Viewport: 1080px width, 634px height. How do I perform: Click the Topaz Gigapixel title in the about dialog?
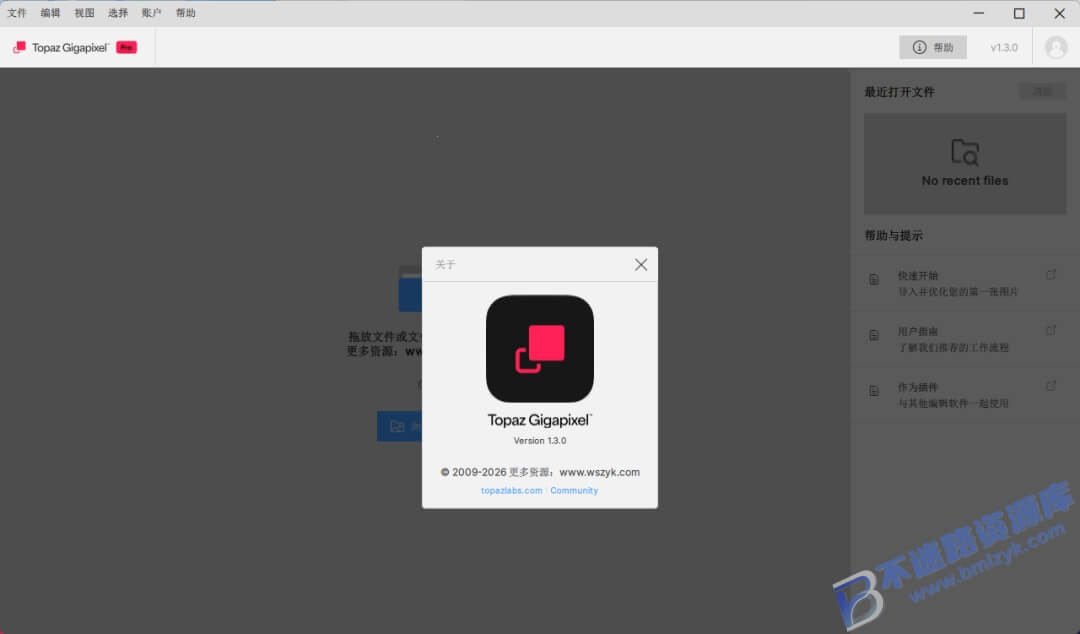pos(540,420)
